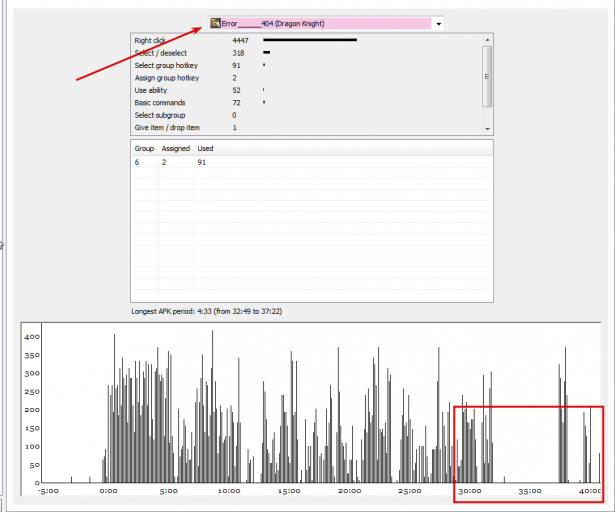The height and width of the screenshot is (512, 615).
Task: Click the 0:00 label on chart time axis
Action: coord(108,491)
